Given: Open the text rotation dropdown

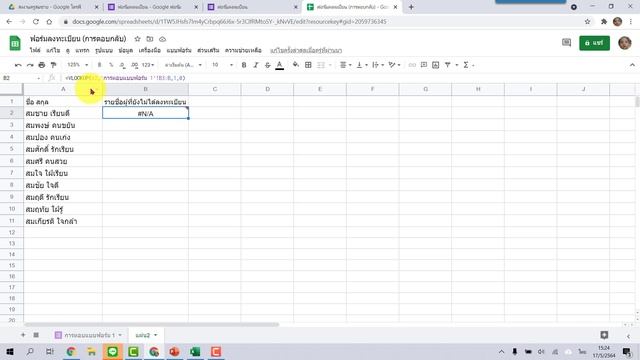Looking at the screenshot, I should (x=394, y=65).
